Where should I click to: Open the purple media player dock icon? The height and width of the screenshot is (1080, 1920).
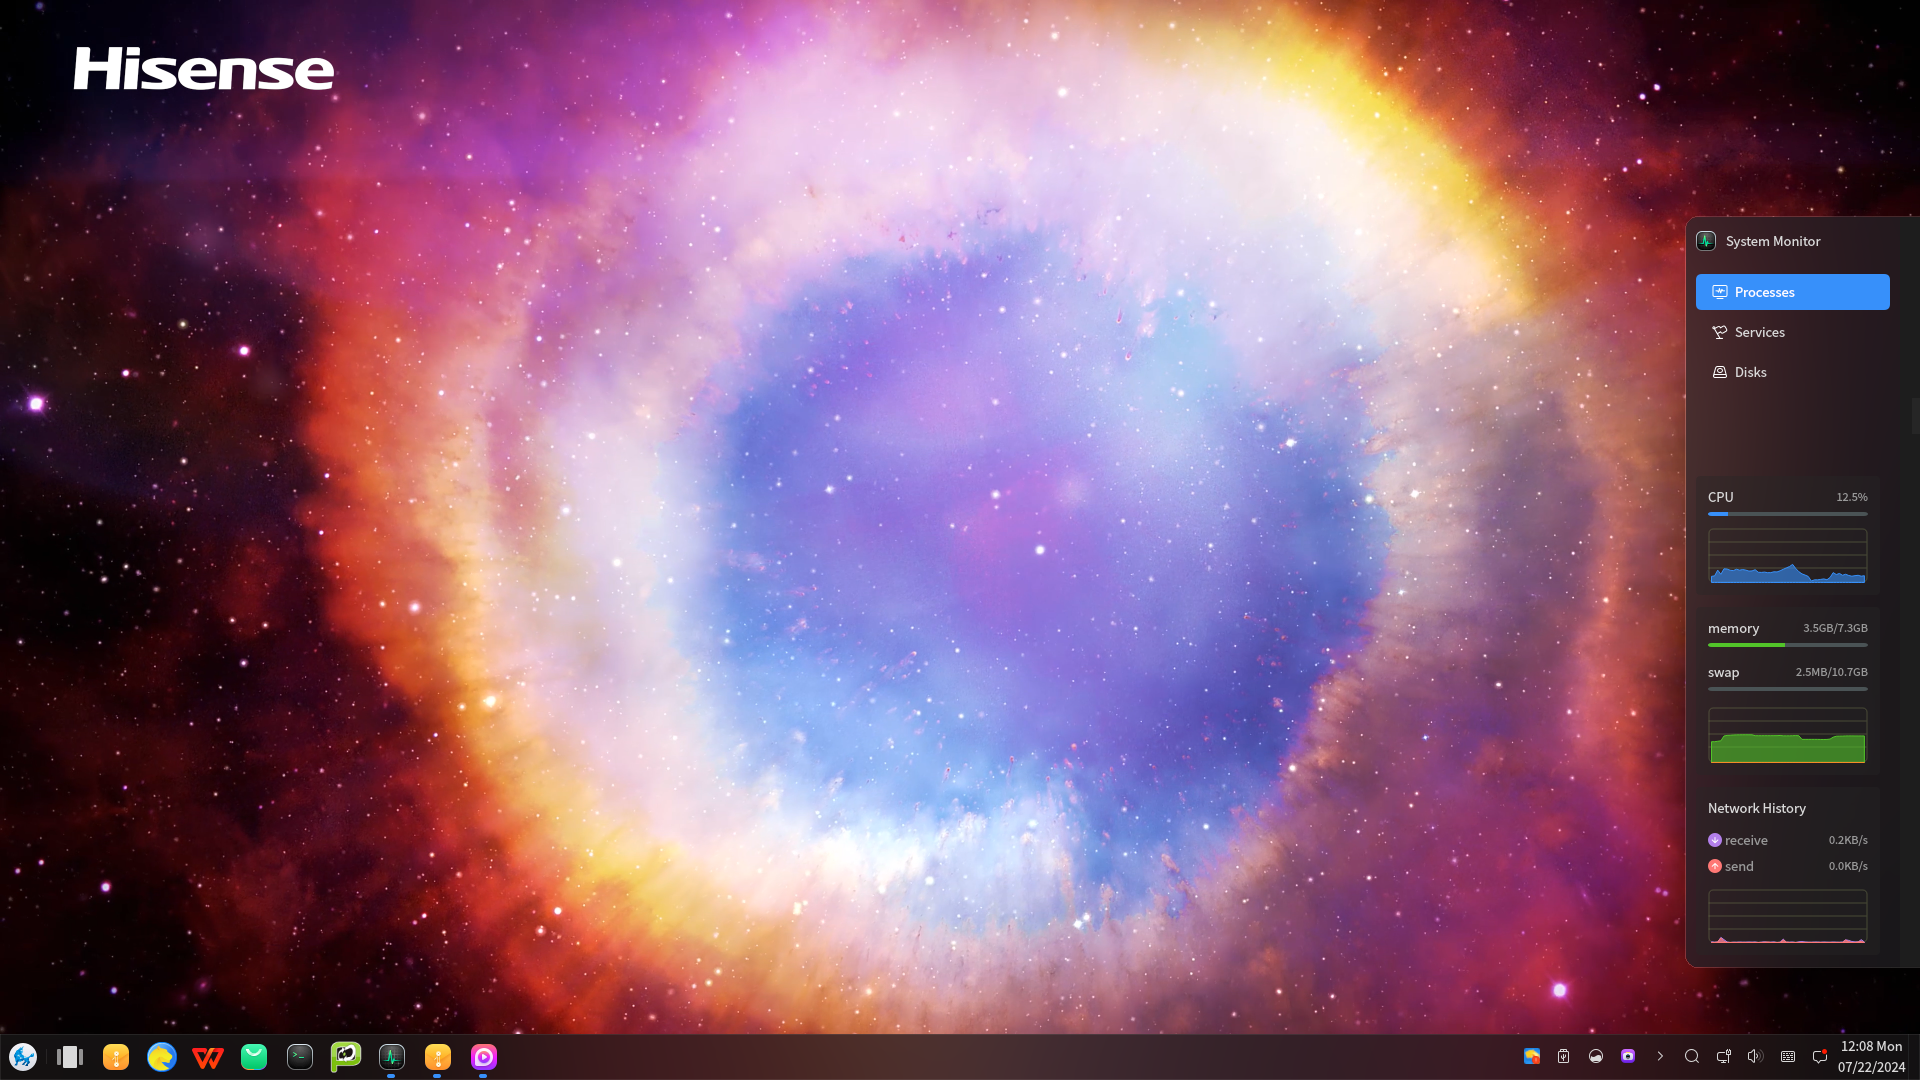484,1057
